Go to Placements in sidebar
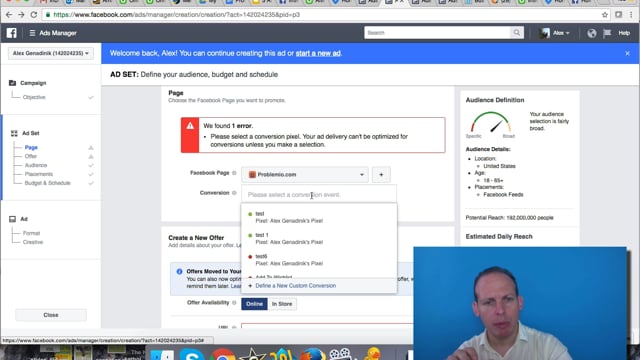The height and width of the screenshot is (360, 640). pyautogui.click(x=39, y=174)
